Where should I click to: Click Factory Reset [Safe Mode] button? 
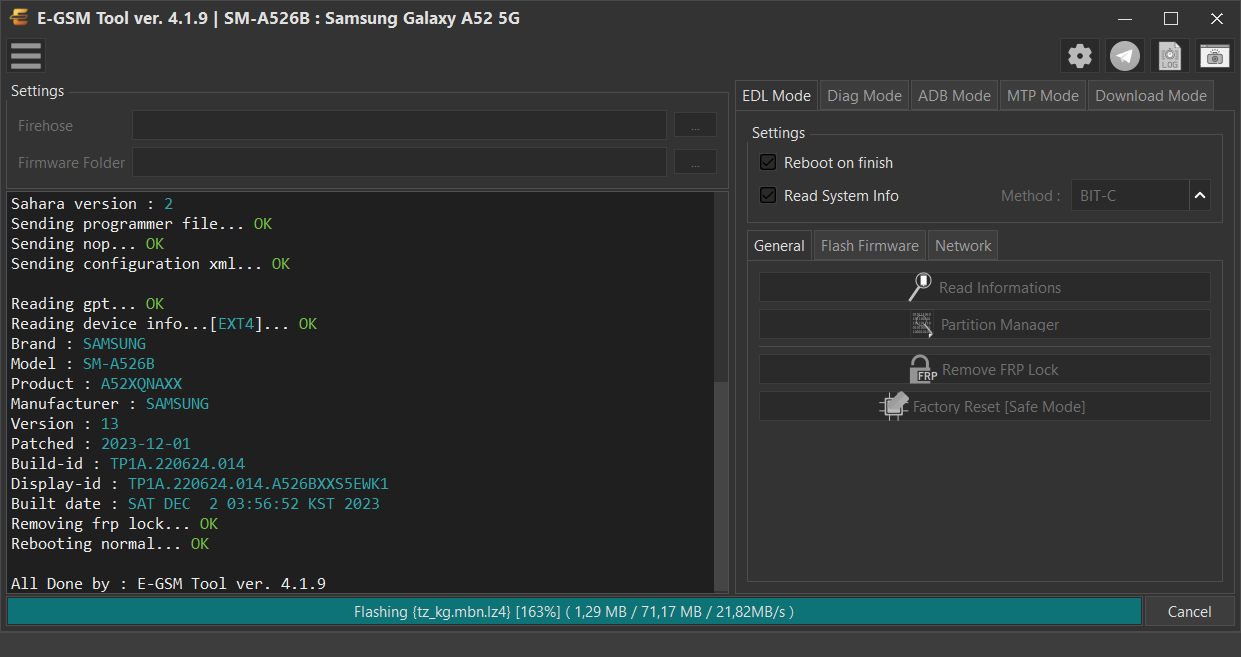click(x=985, y=406)
